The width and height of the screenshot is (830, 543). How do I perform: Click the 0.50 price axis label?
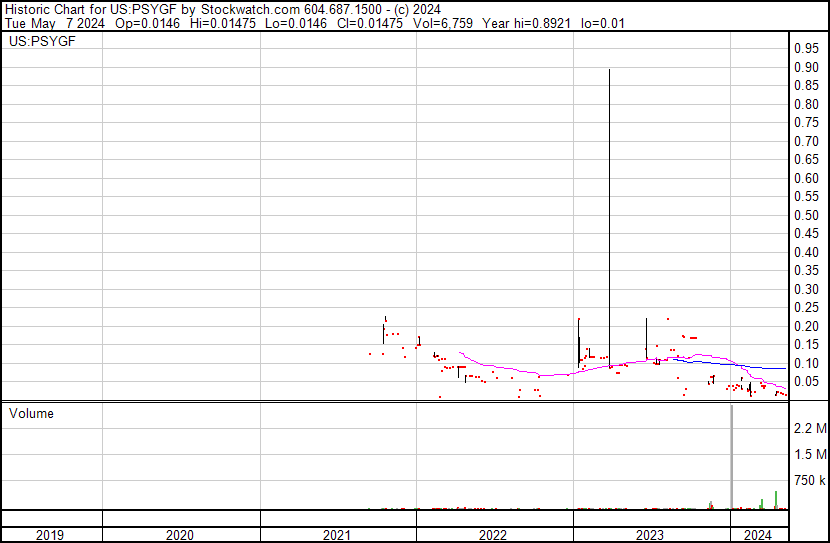pos(806,215)
